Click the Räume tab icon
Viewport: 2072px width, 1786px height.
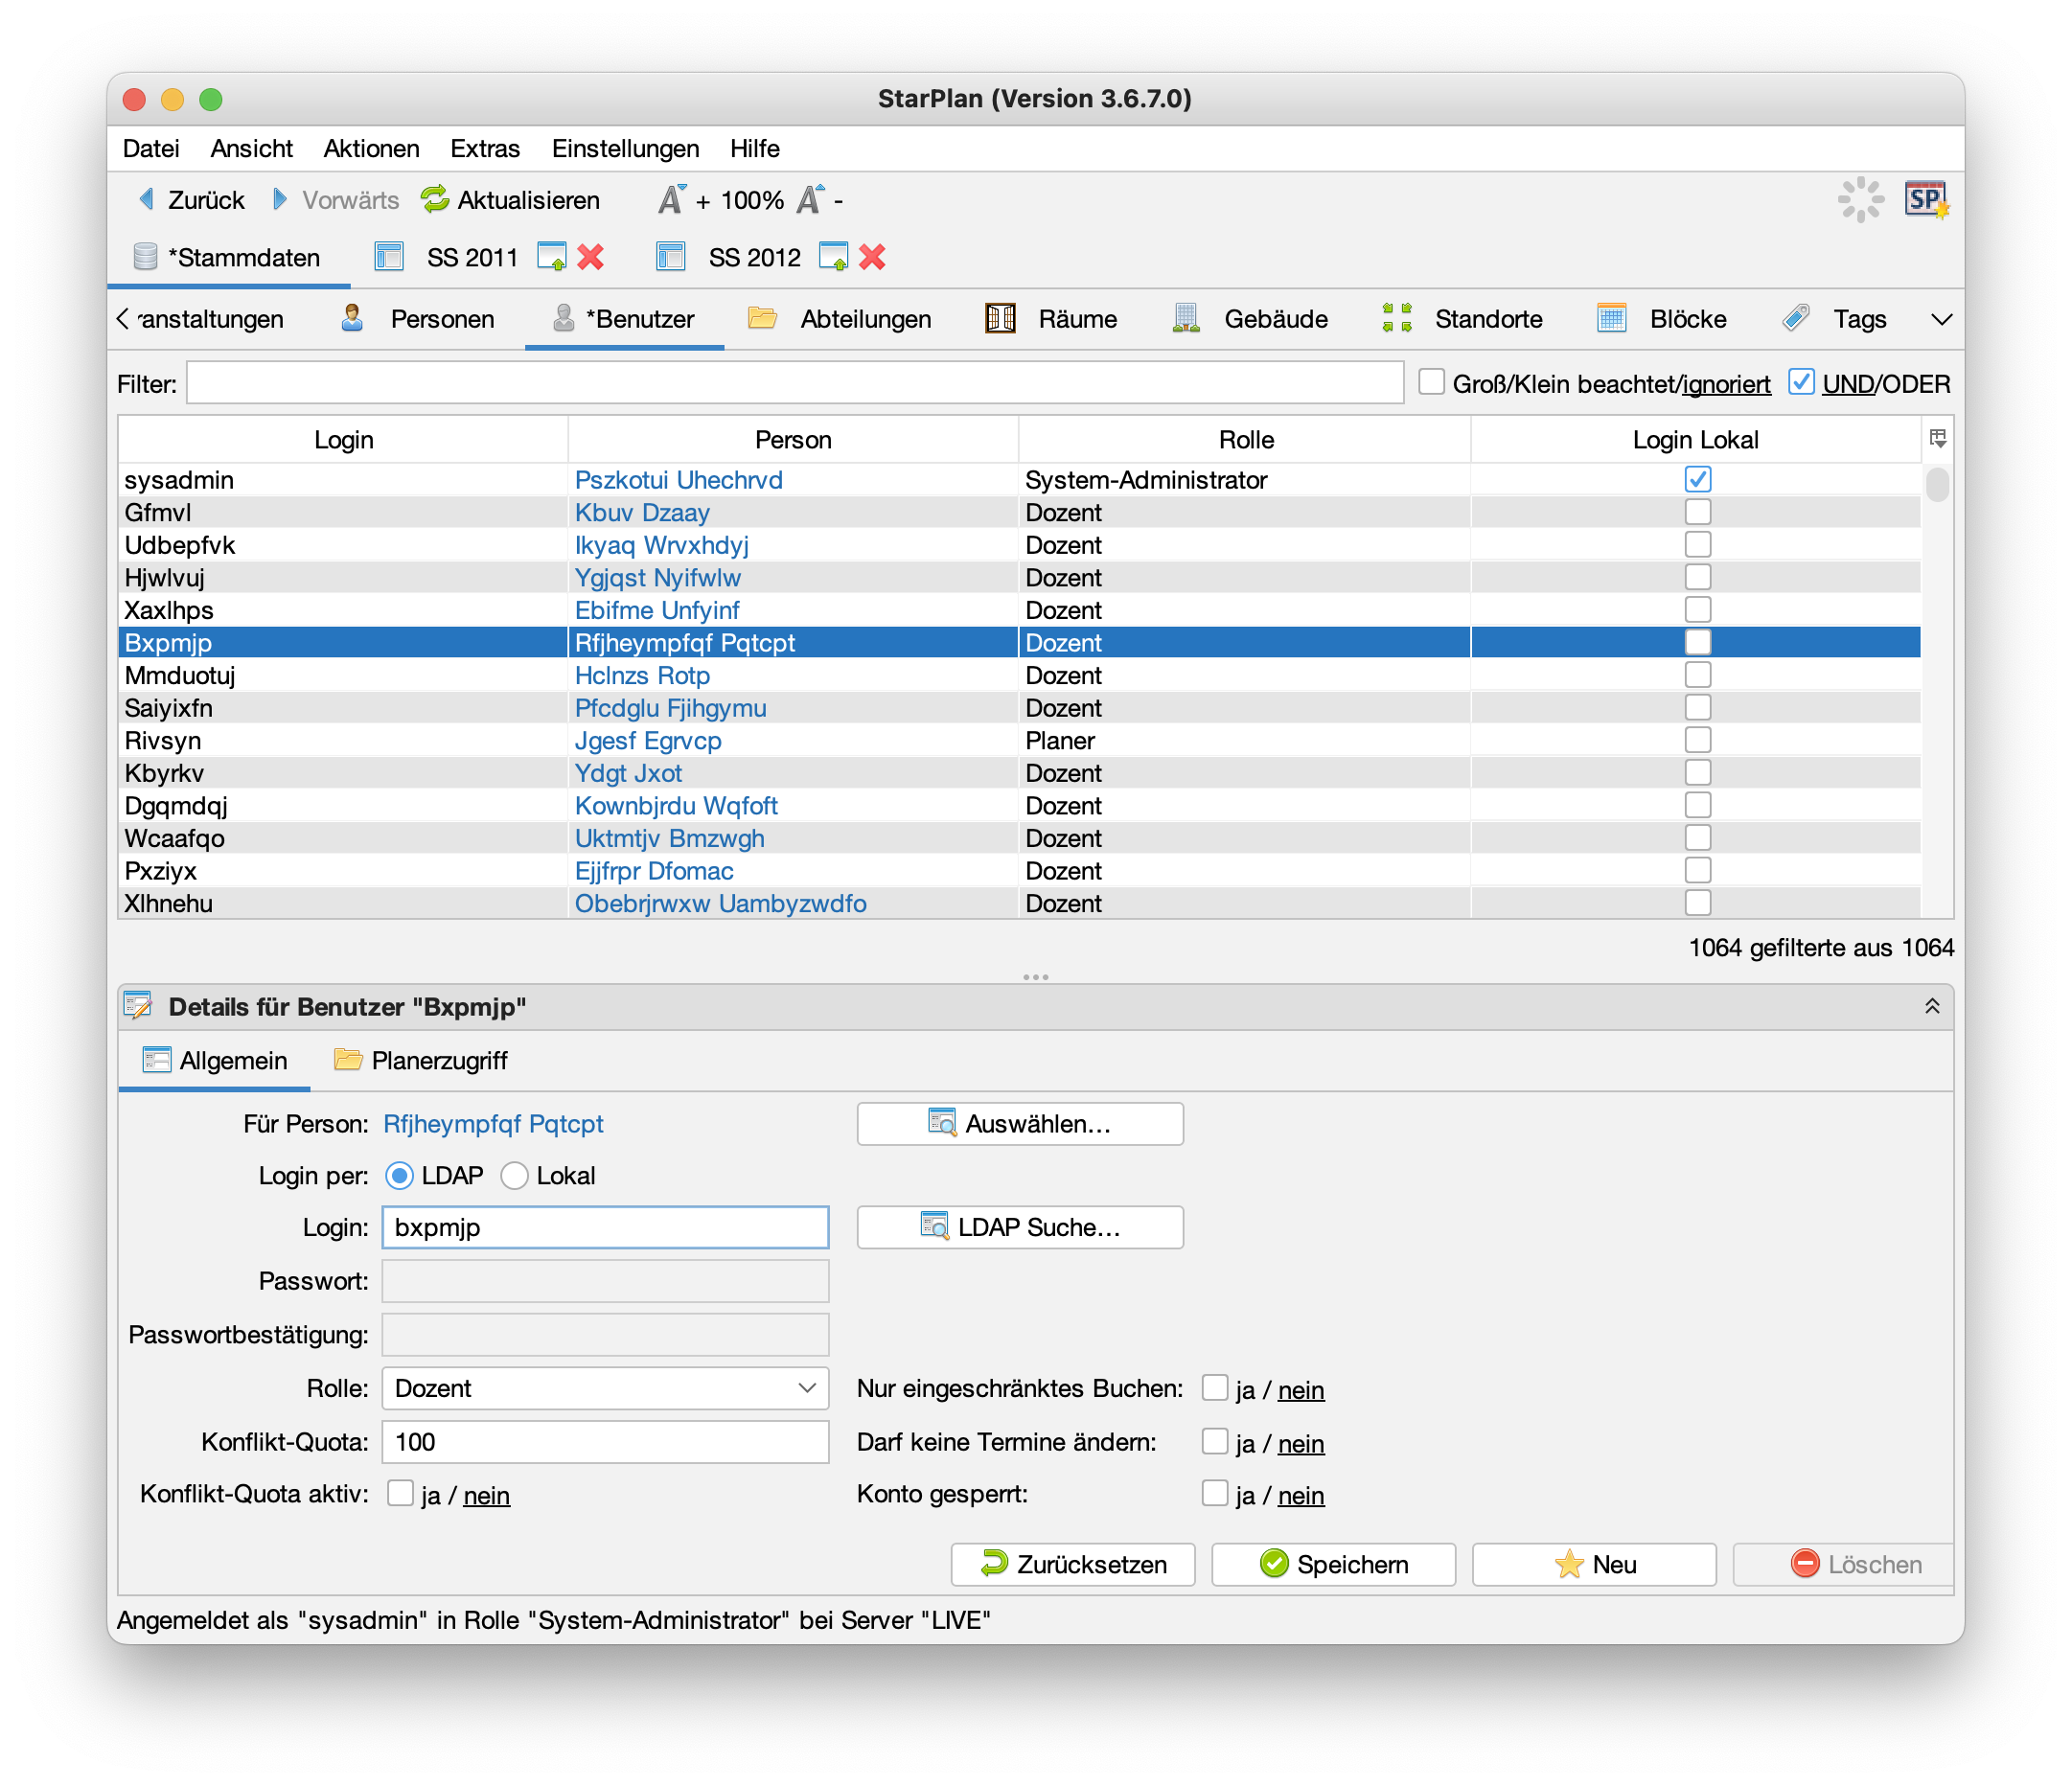[x=1000, y=319]
